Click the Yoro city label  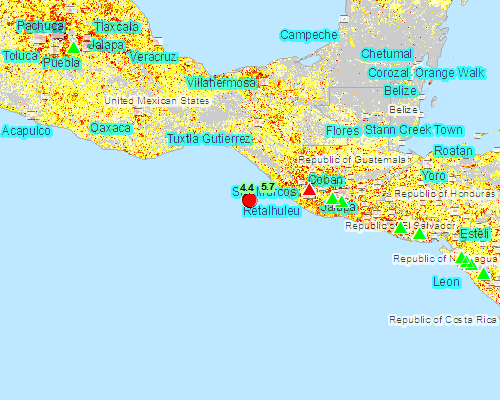point(434,175)
